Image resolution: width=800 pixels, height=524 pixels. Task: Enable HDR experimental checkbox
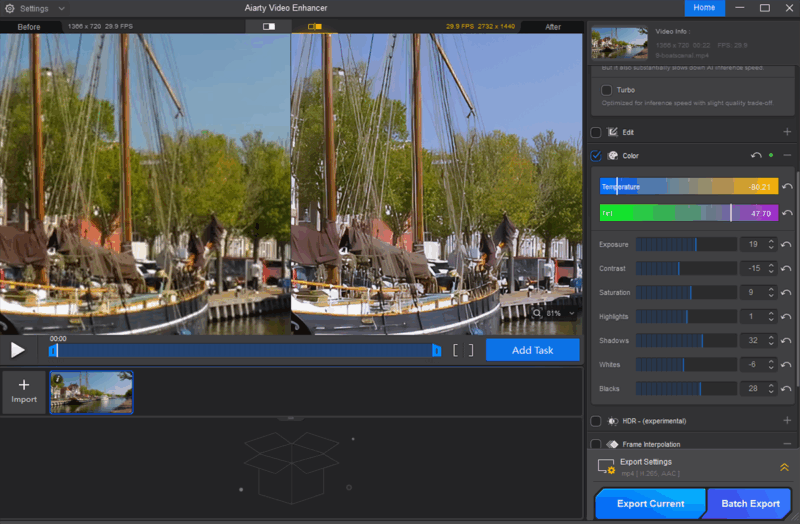pos(596,421)
